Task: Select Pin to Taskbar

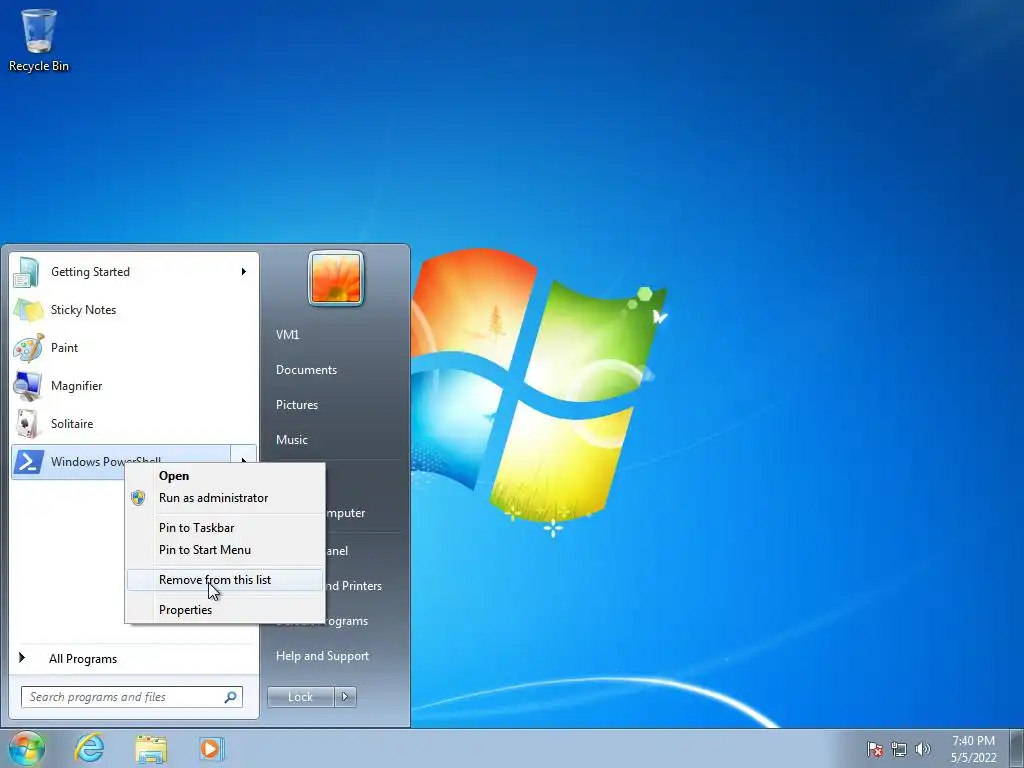Action: point(225,528)
